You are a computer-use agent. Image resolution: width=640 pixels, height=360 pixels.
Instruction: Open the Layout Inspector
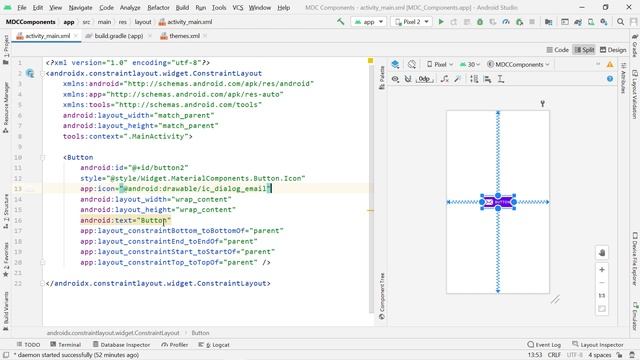598,344
